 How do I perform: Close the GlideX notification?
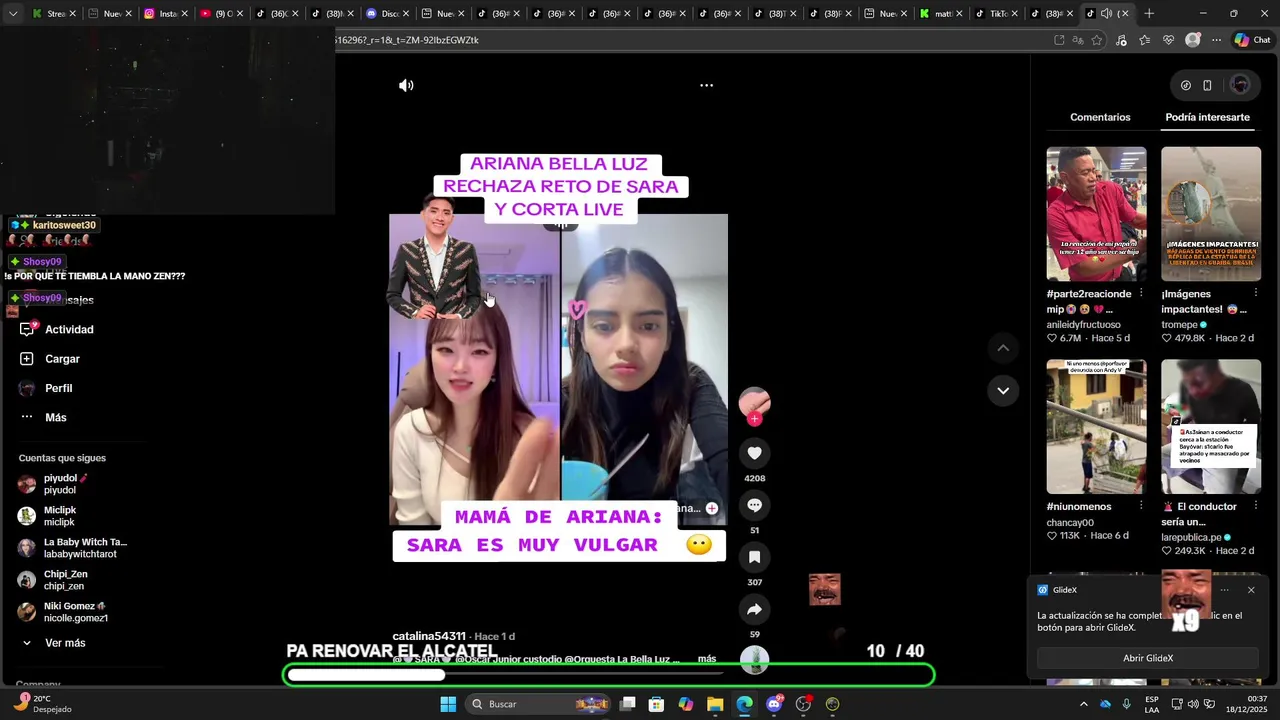[1251, 590]
